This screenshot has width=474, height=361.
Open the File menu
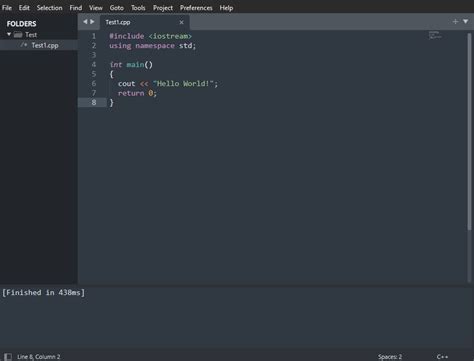coord(7,8)
